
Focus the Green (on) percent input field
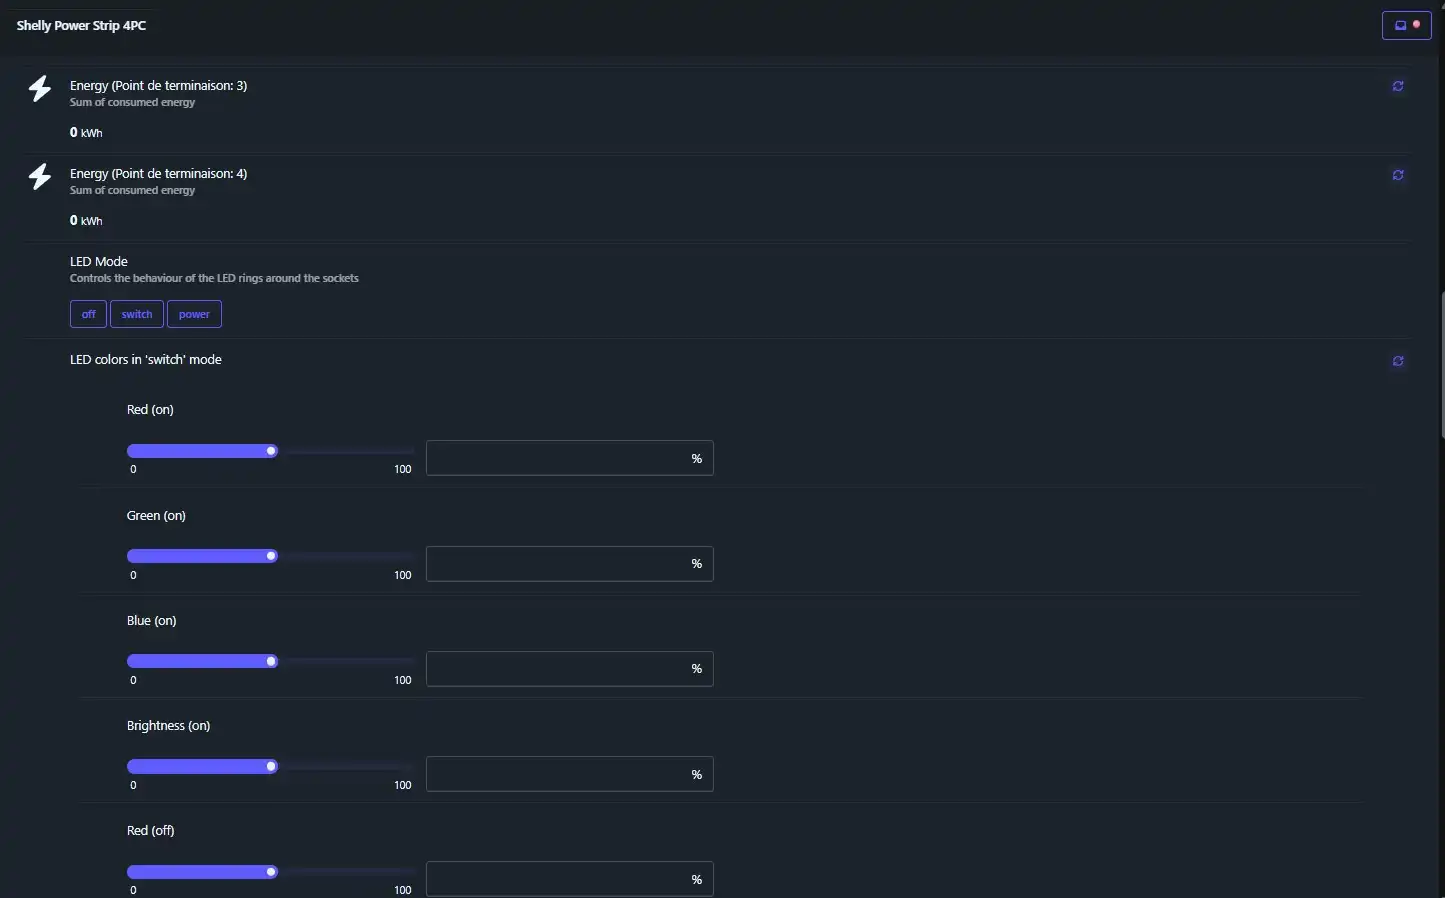coord(556,564)
